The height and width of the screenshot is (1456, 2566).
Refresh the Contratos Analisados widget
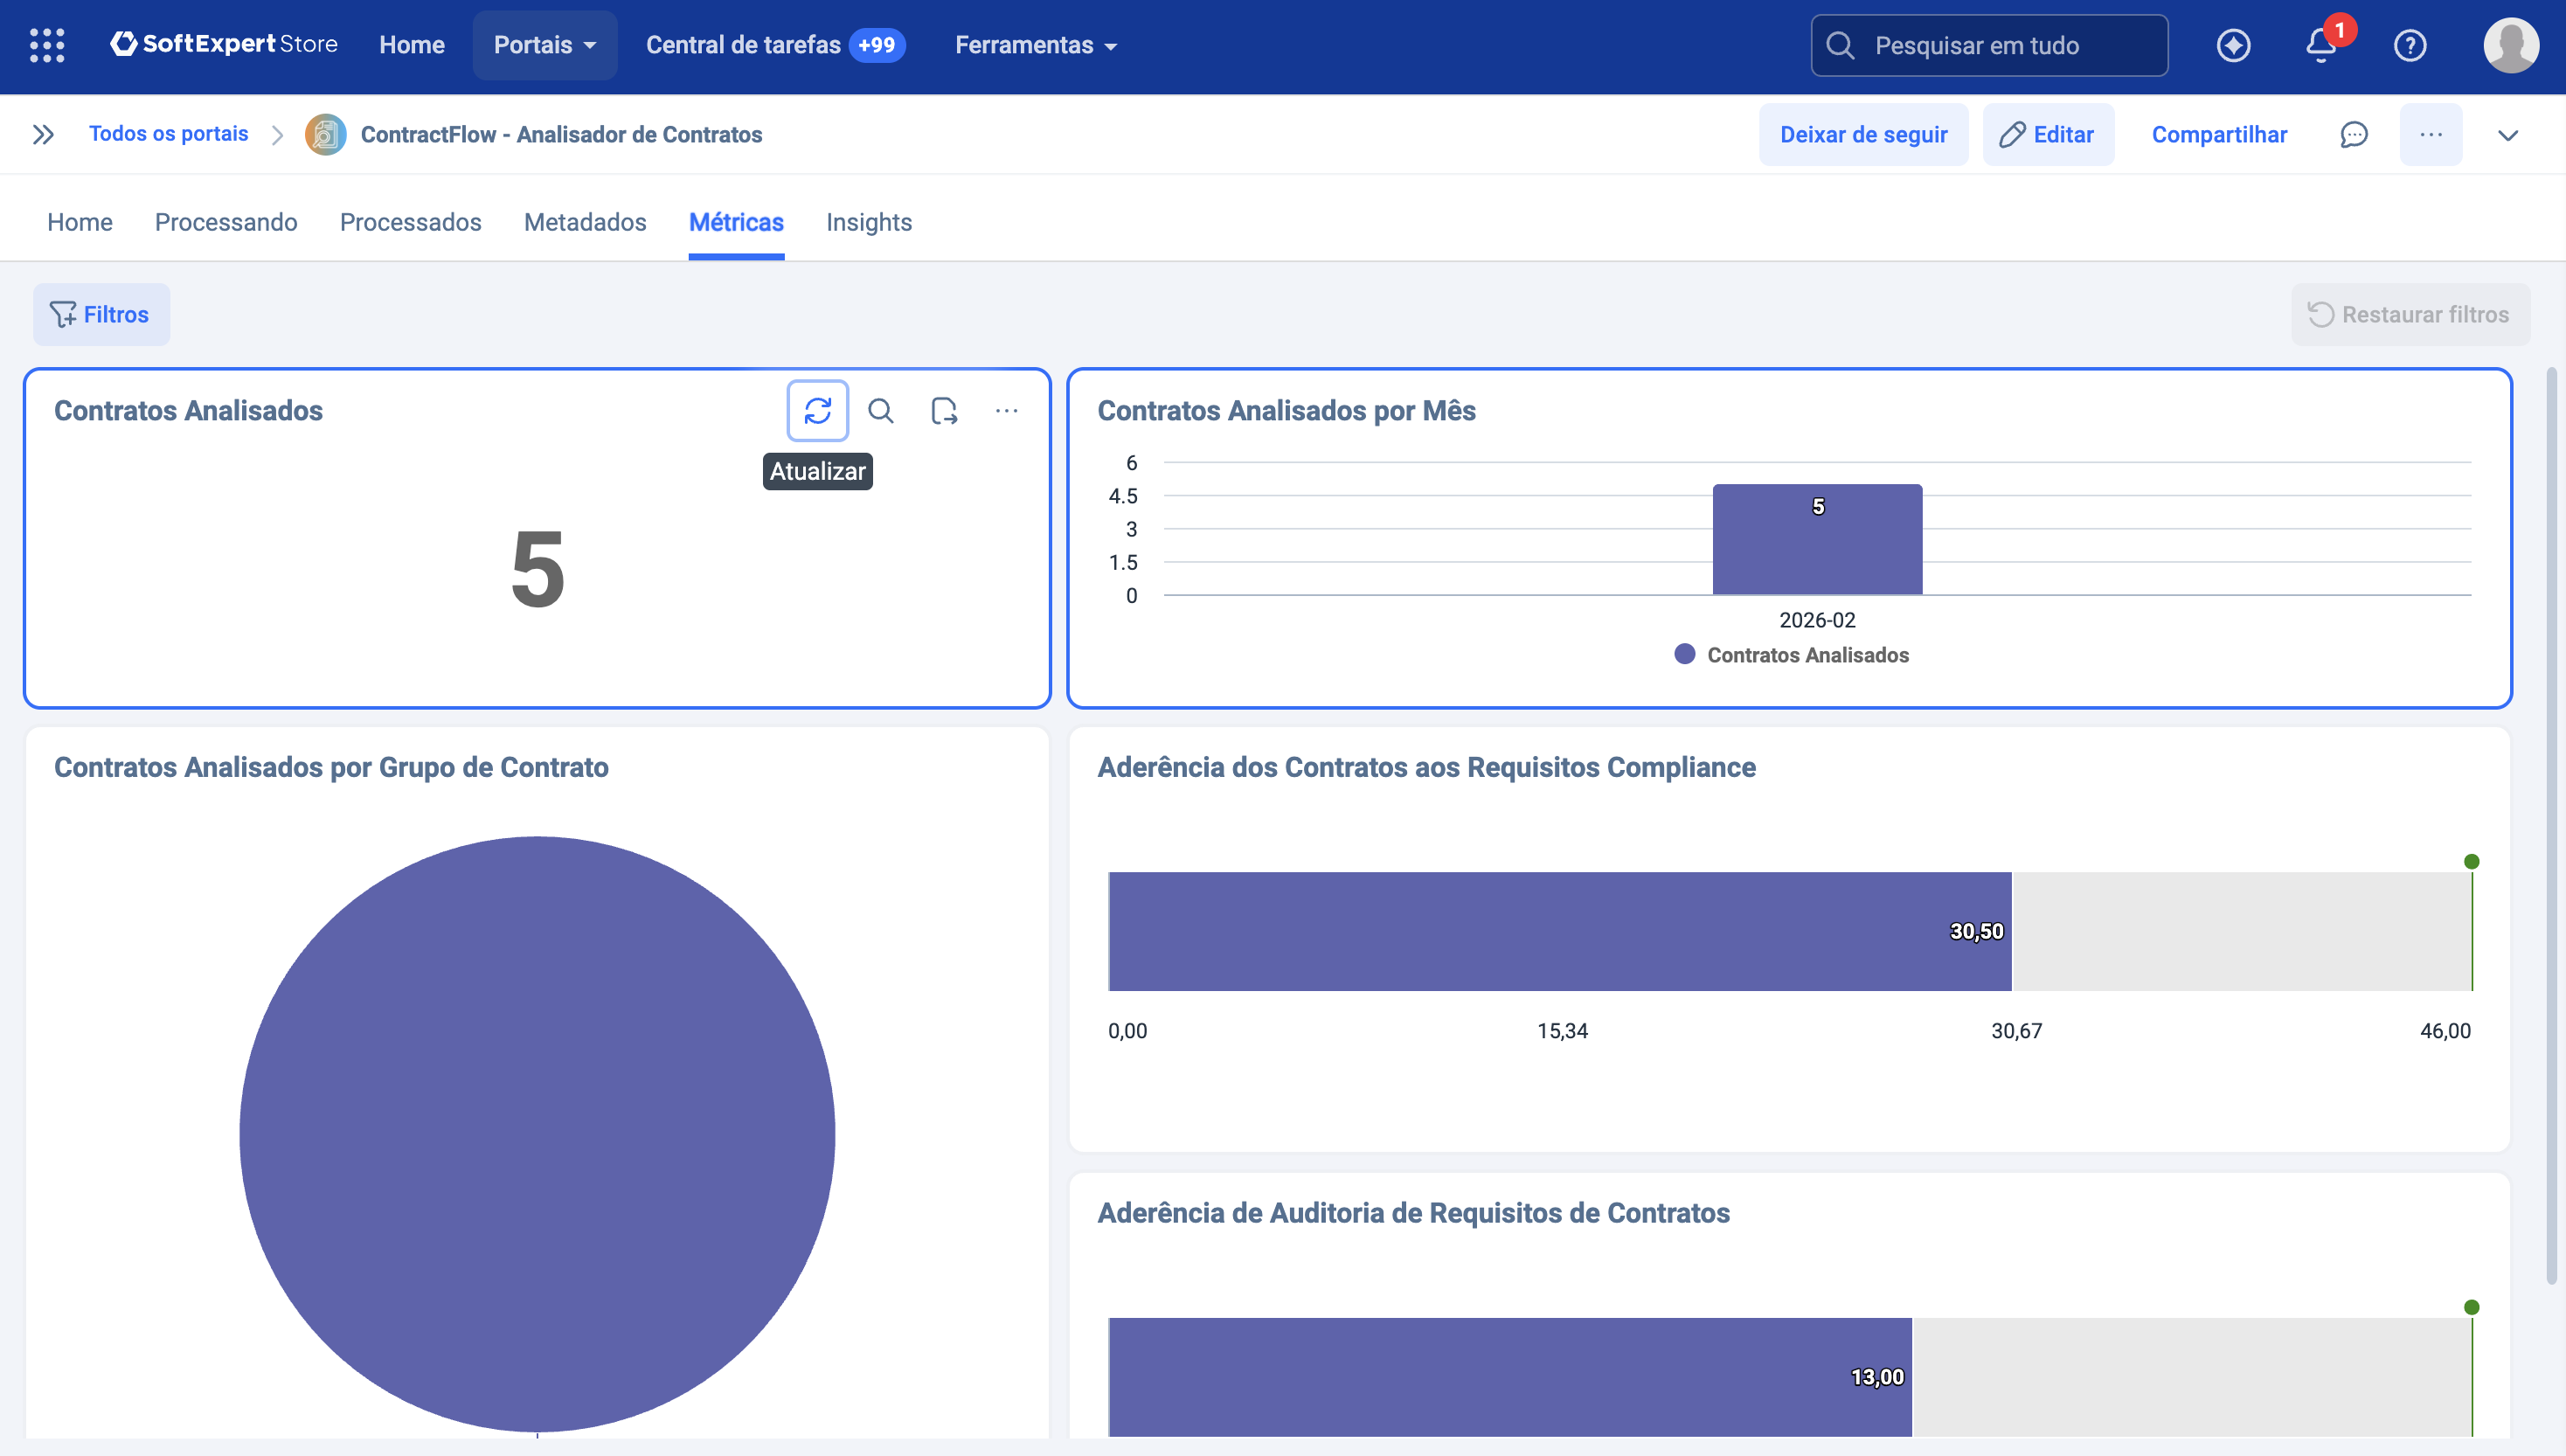pyautogui.click(x=818, y=410)
